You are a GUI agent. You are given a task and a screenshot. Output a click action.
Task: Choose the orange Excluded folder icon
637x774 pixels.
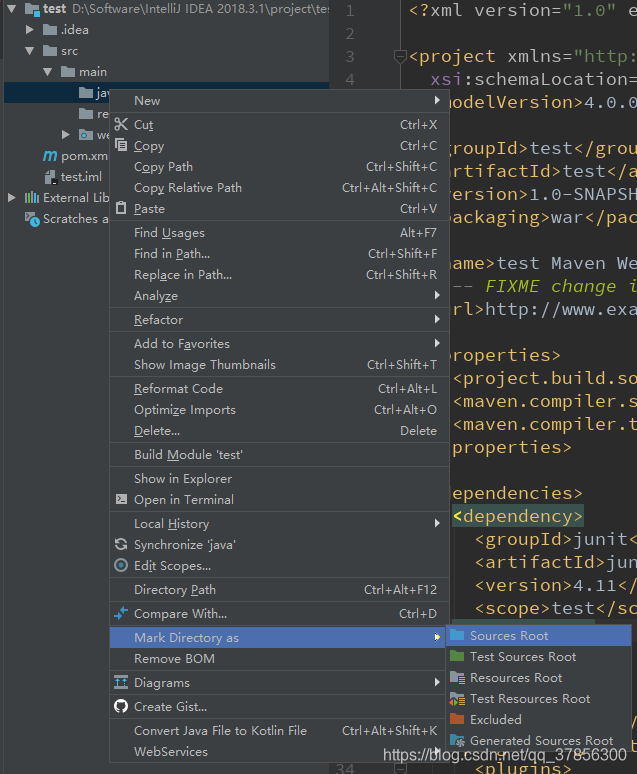point(457,719)
